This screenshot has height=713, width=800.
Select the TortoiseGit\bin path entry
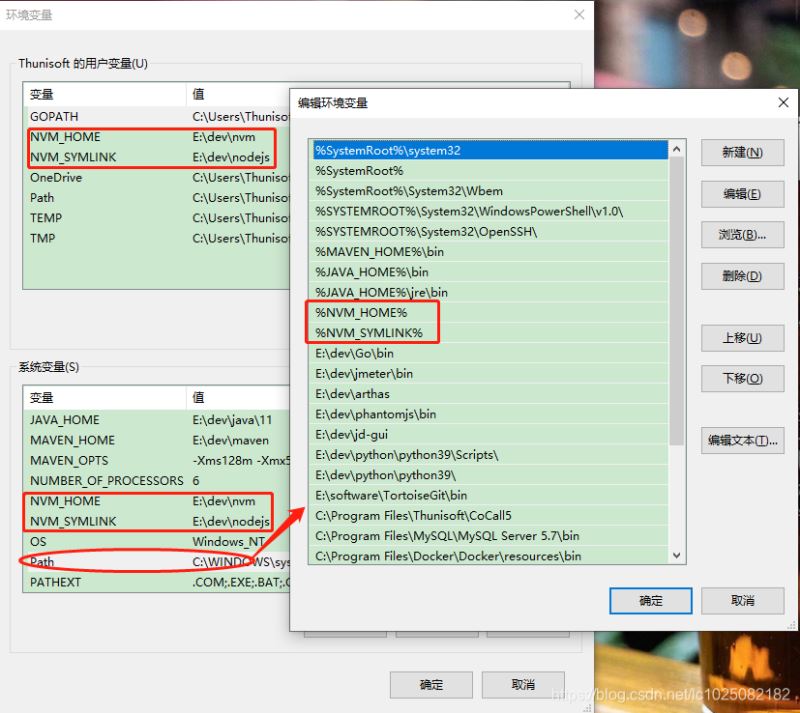coord(490,495)
